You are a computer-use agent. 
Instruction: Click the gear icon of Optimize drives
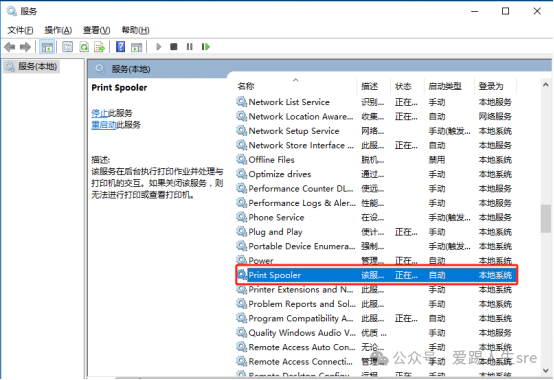point(241,174)
